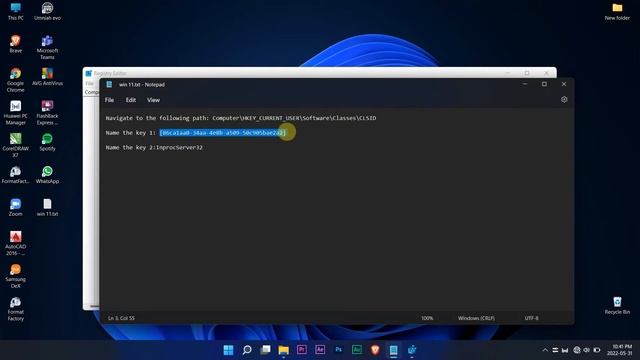Open FlashBack Express desktop icon
The image size is (640, 360).
click(47, 113)
